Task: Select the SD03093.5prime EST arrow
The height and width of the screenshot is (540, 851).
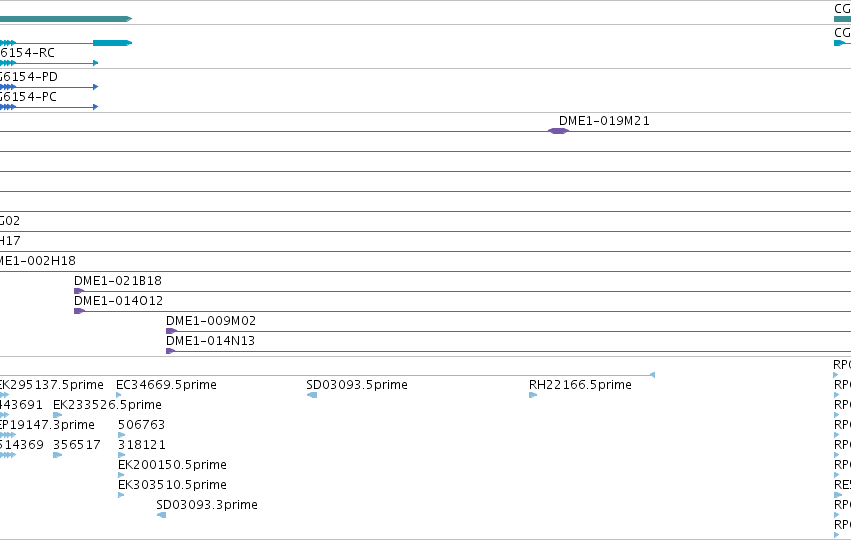Action: tap(312, 395)
